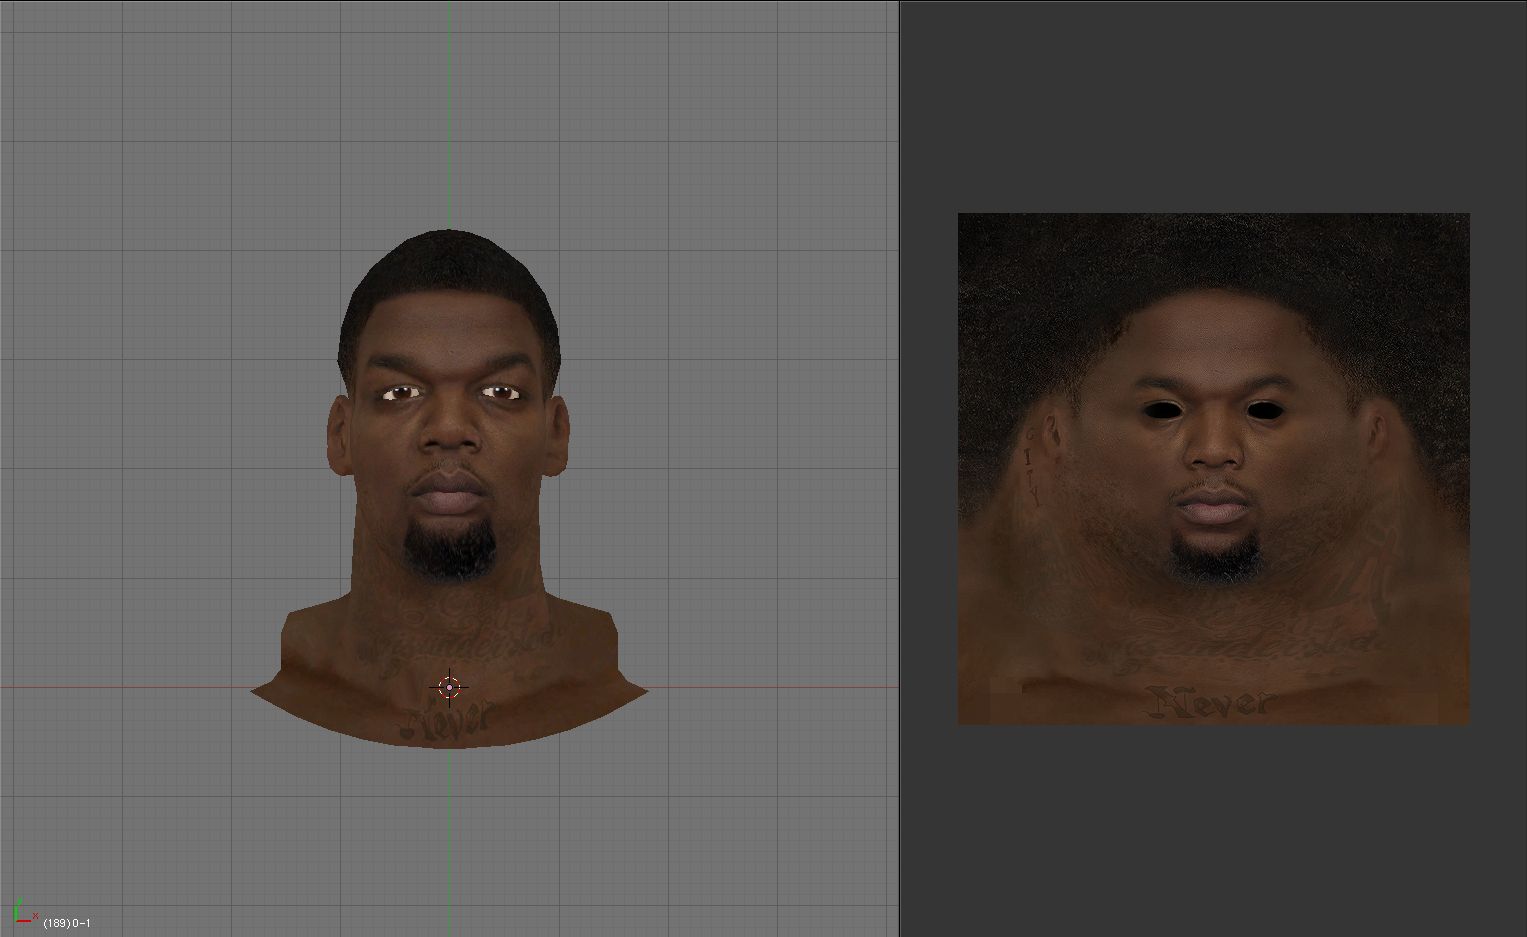This screenshot has height=937, width=1527.
Task: Select the 3D model's right-side eye
Action: pos(498,393)
